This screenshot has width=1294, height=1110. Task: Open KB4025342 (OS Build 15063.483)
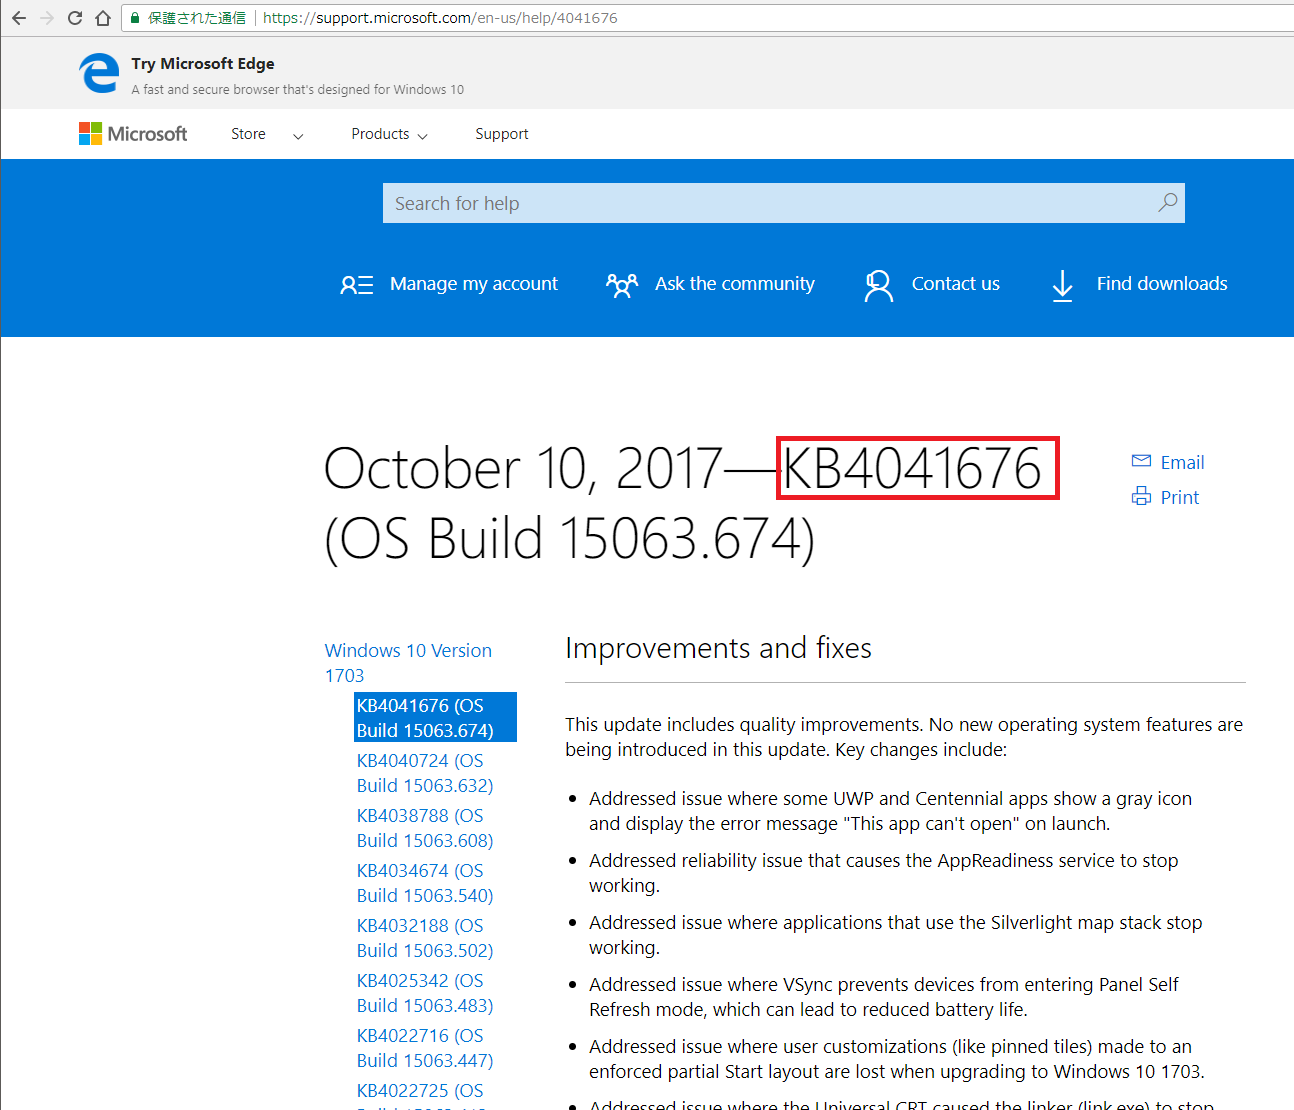pos(425,993)
